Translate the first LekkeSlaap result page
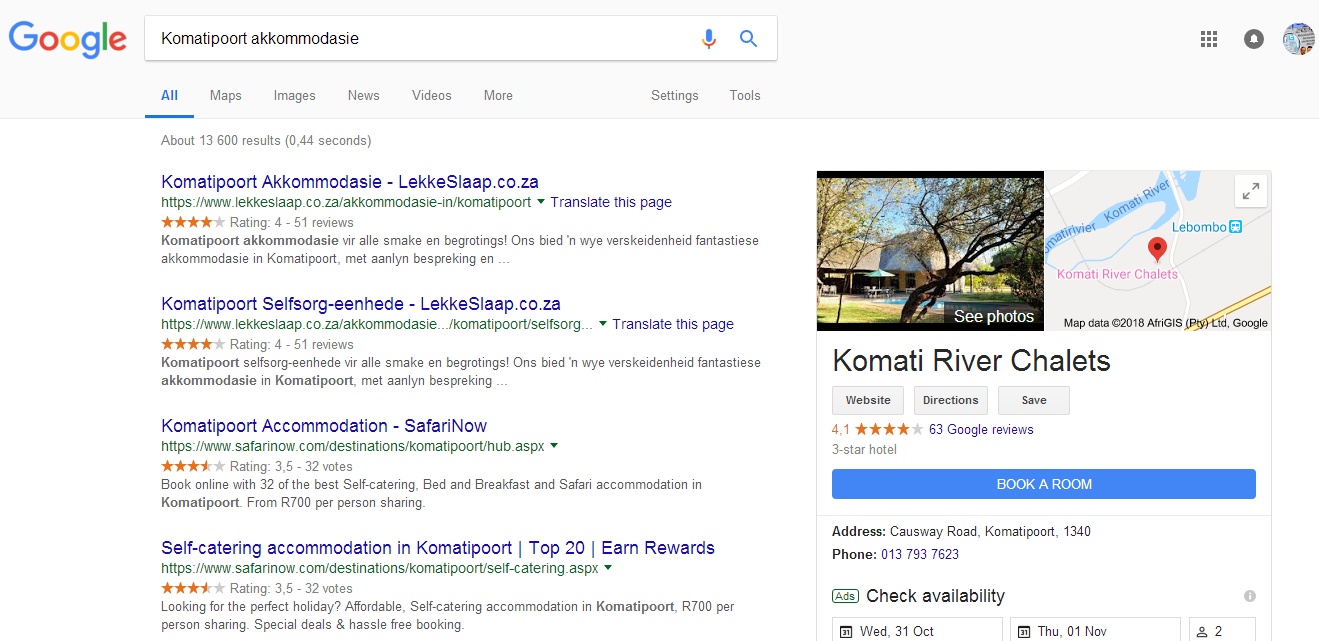 [x=611, y=202]
